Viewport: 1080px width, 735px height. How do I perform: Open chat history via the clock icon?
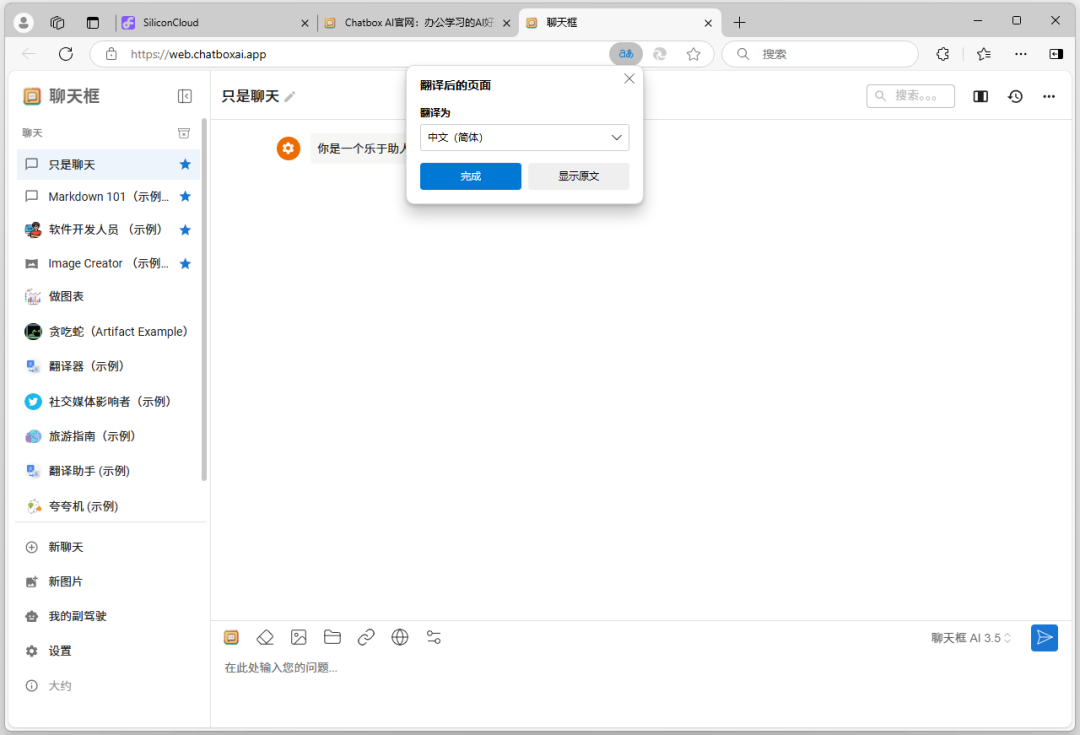[1015, 95]
